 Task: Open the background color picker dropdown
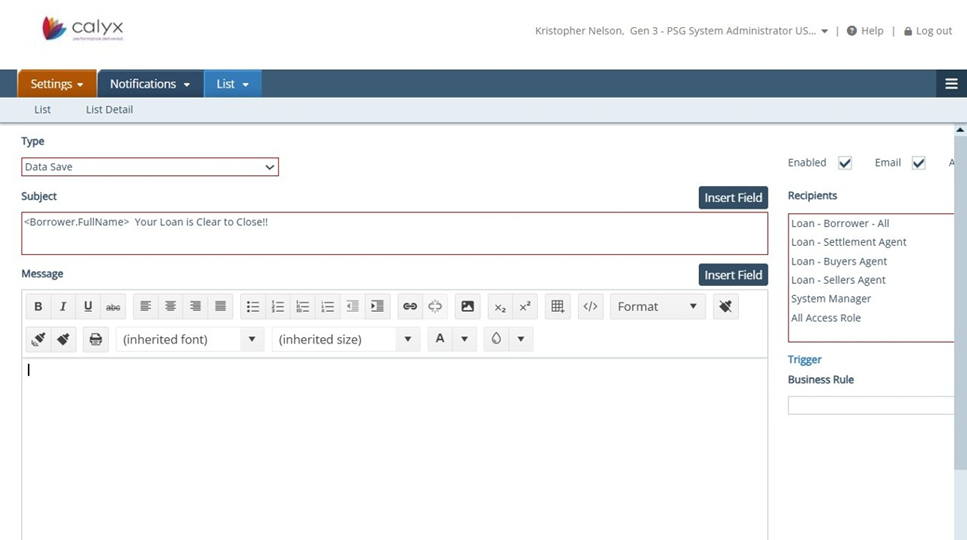(520, 340)
